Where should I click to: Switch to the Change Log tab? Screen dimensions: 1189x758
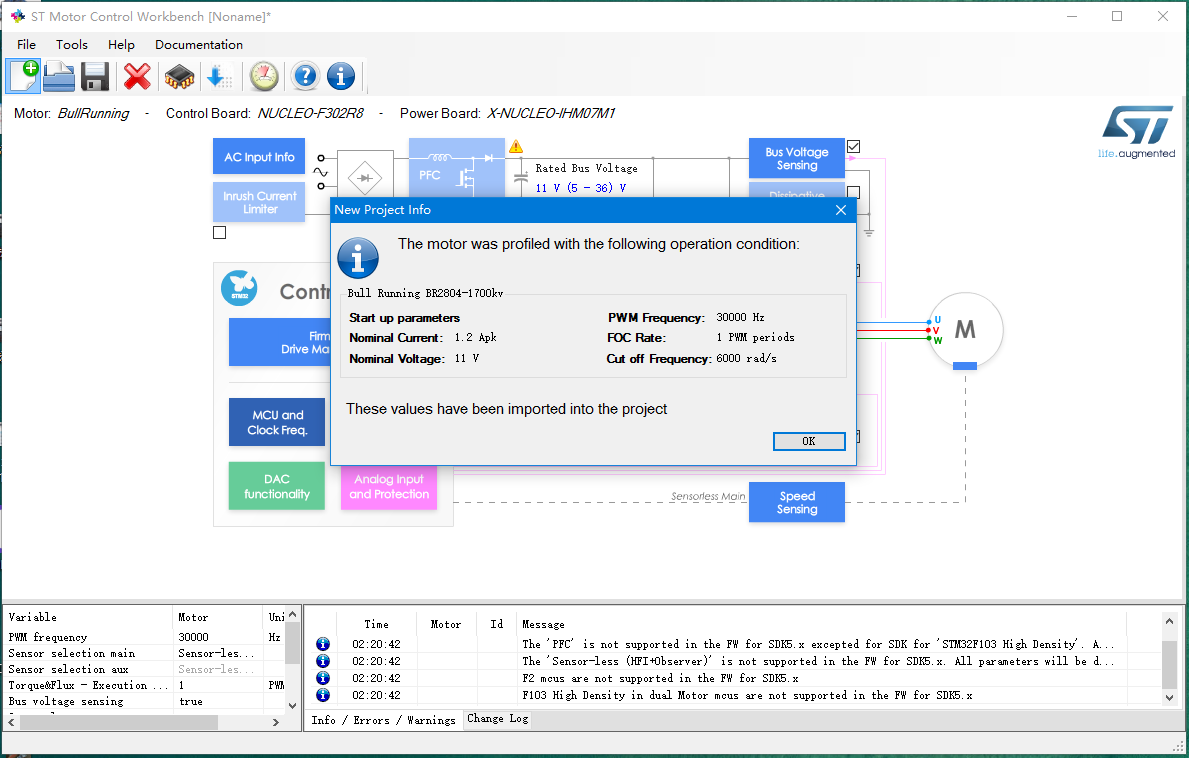(497, 719)
